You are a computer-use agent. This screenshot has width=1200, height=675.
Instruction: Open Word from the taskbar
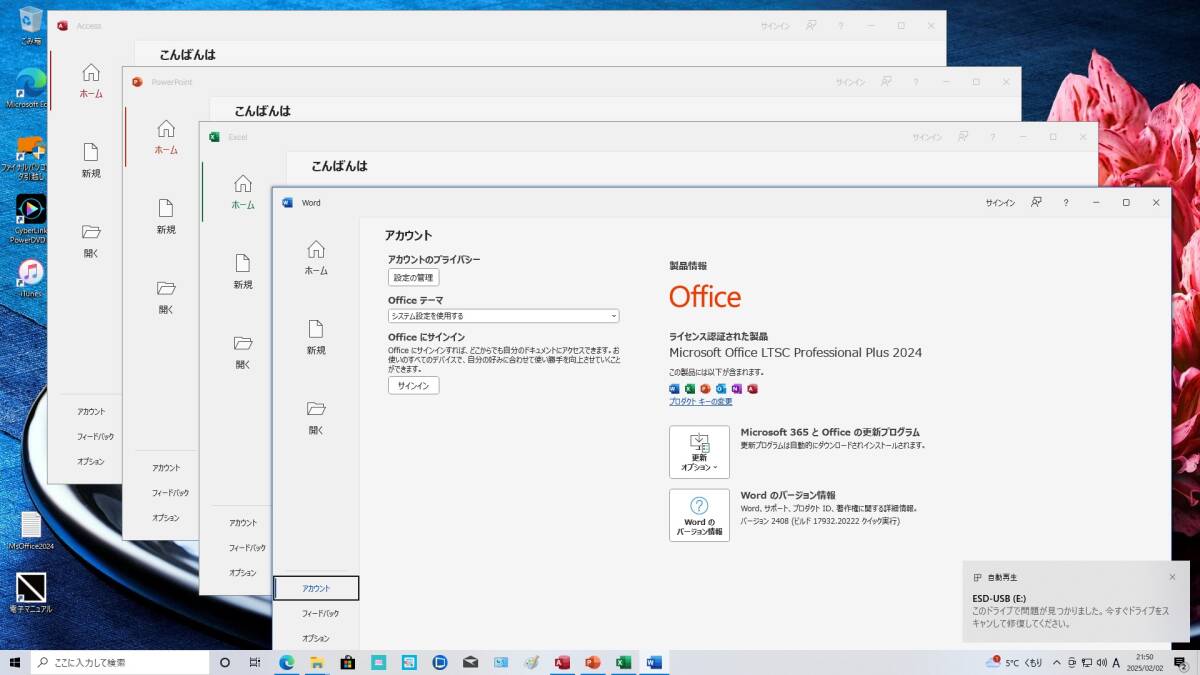(654, 662)
